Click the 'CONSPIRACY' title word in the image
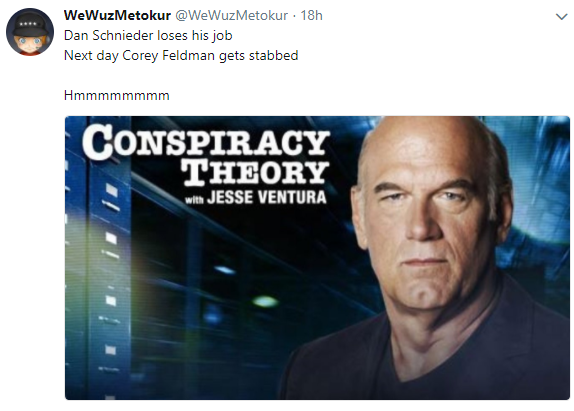Viewport: 574px width, 411px height. 206,141
